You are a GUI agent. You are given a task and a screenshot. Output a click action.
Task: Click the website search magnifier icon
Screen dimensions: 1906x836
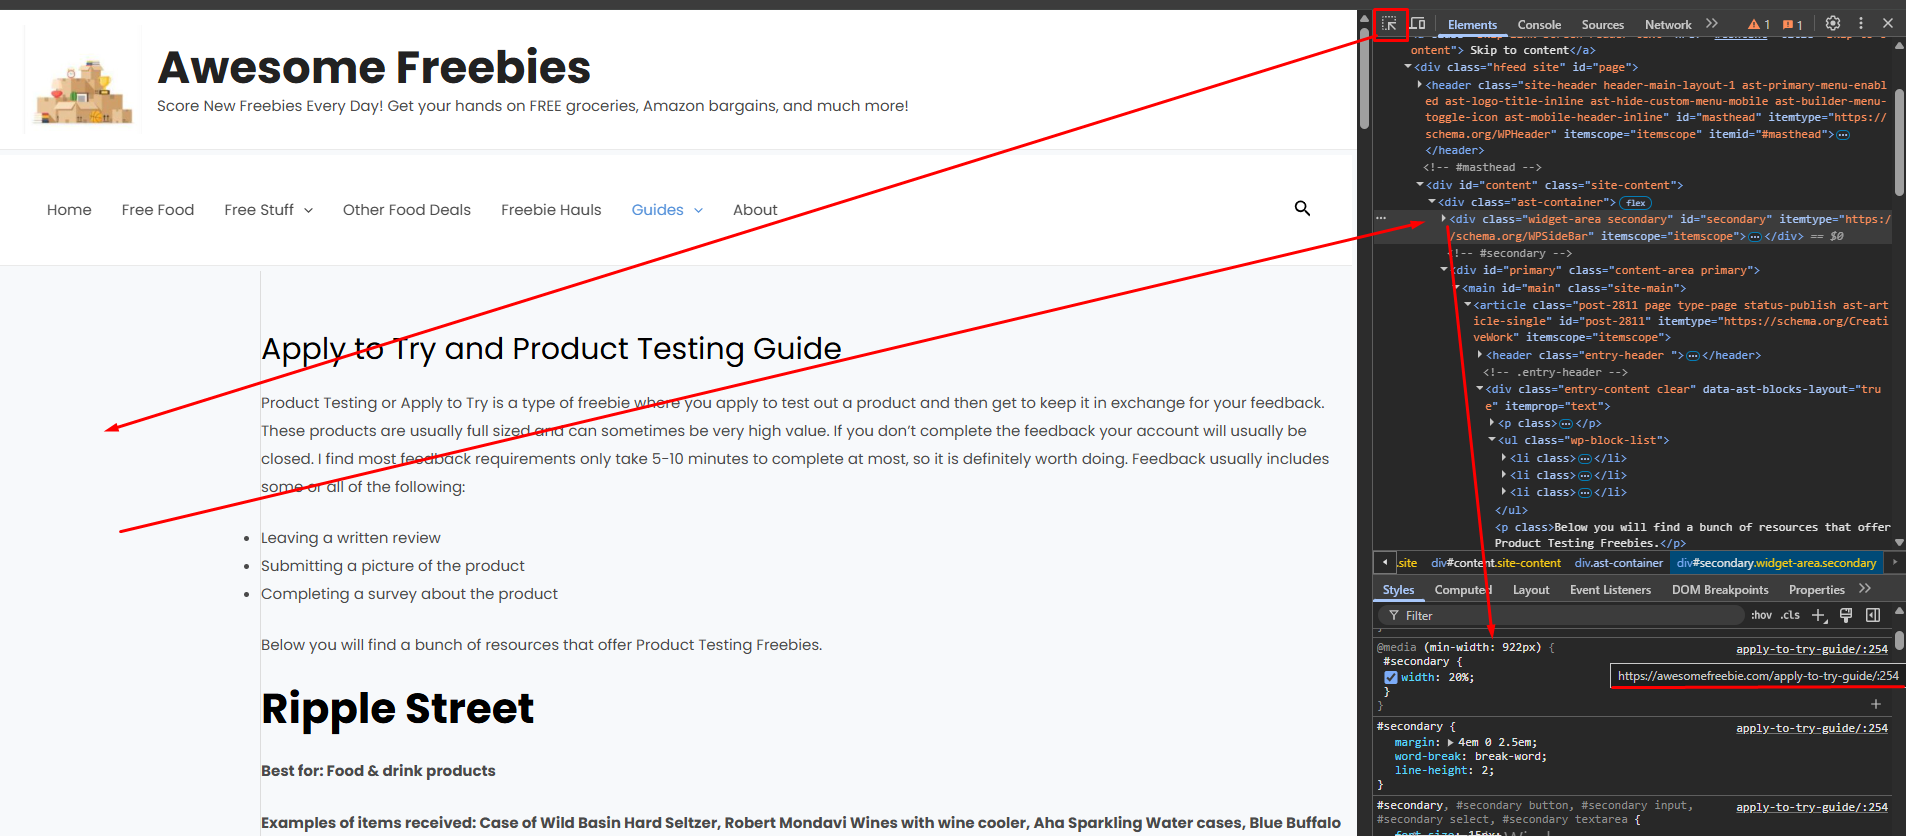pyautogui.click(x=1302, y=208)
